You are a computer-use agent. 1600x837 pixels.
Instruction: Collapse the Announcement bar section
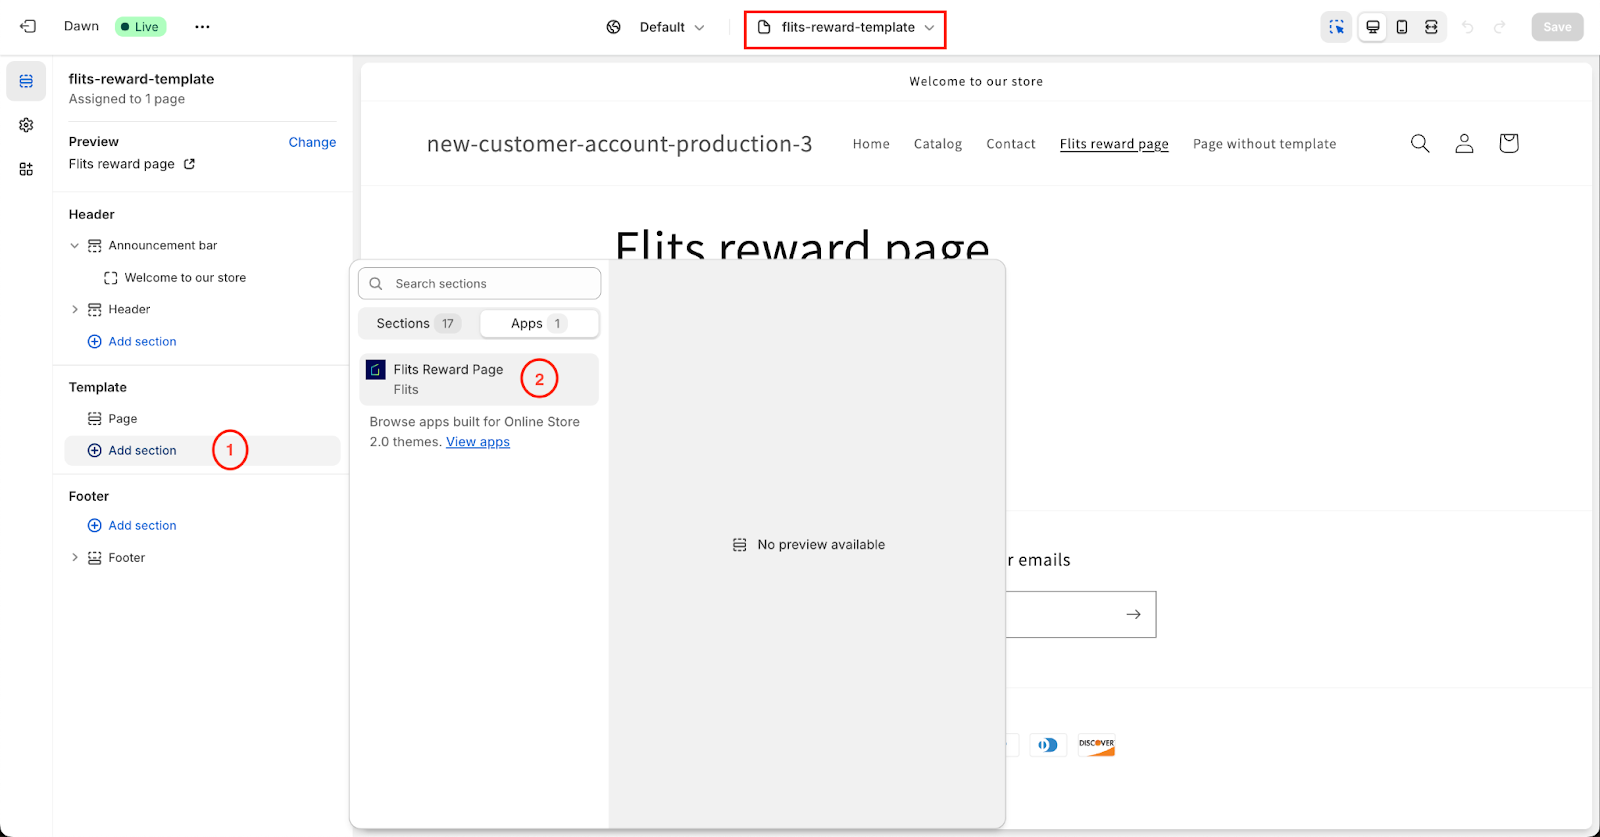point(74,246)
